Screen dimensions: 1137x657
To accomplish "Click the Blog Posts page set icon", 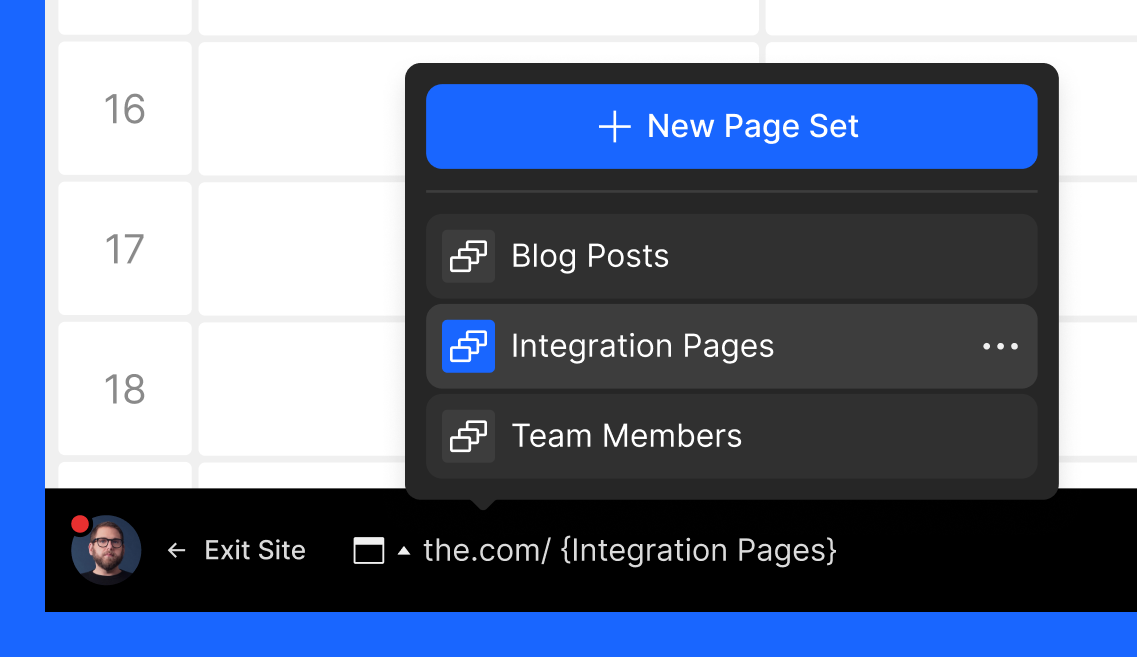I will (468, 256).
